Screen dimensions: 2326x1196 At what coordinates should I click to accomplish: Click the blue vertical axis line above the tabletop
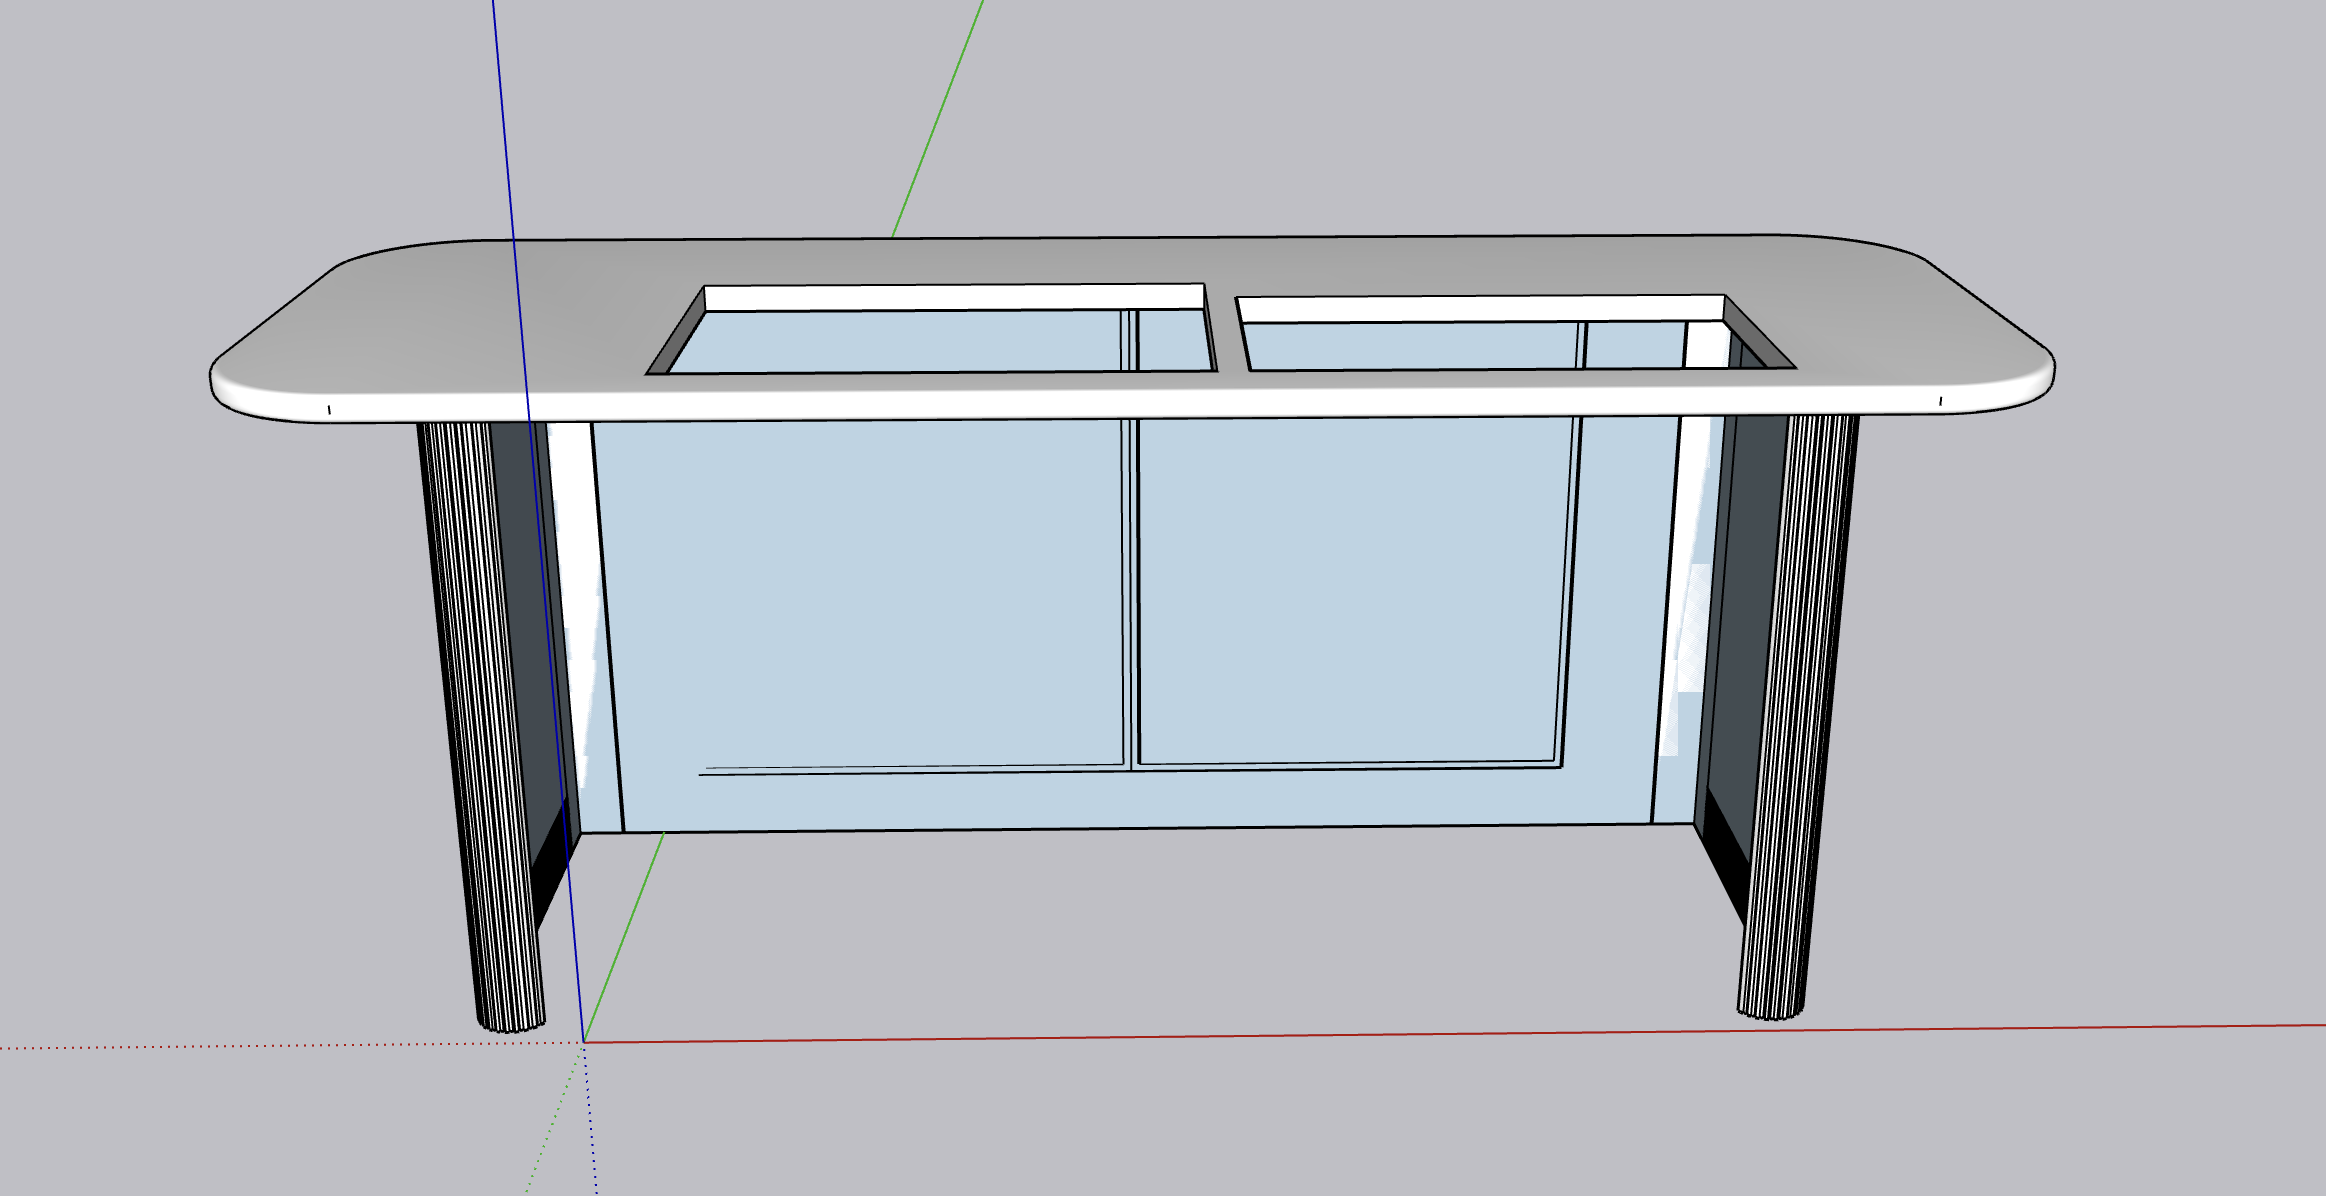click(x=503, y=120)
